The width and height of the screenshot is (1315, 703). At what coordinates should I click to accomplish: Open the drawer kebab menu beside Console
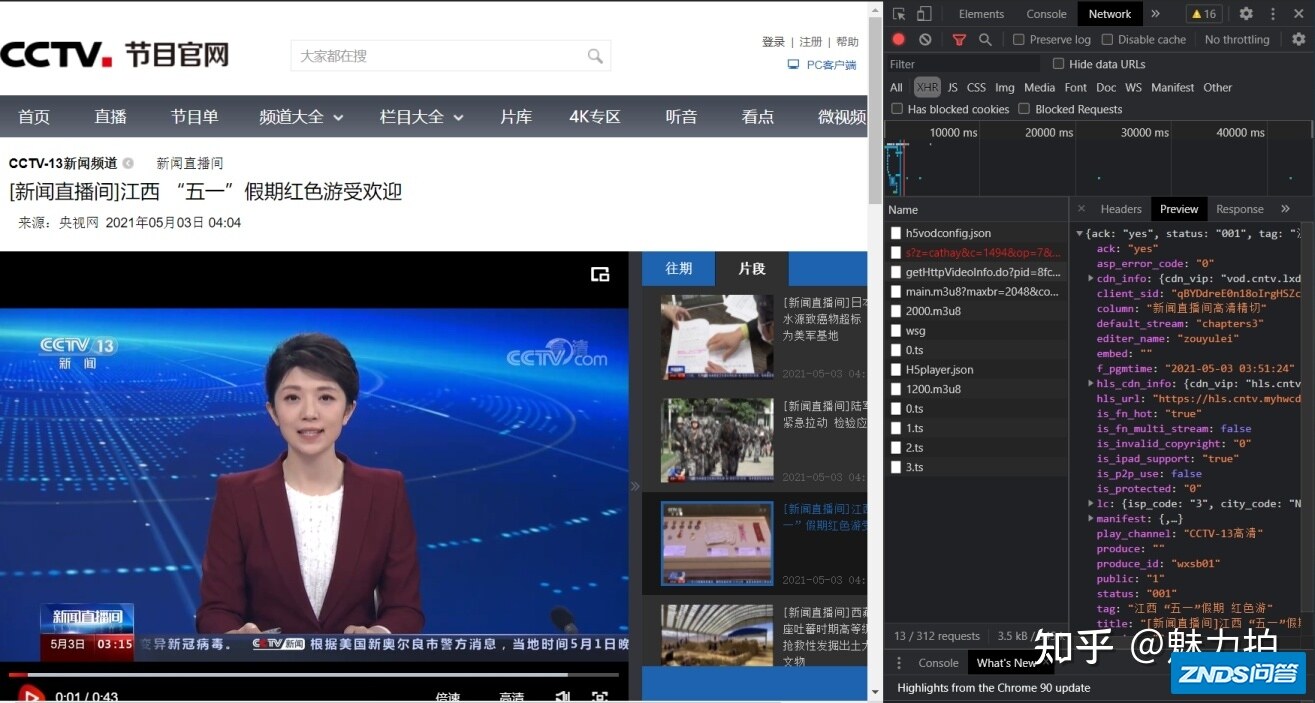(x=898, y=663)
